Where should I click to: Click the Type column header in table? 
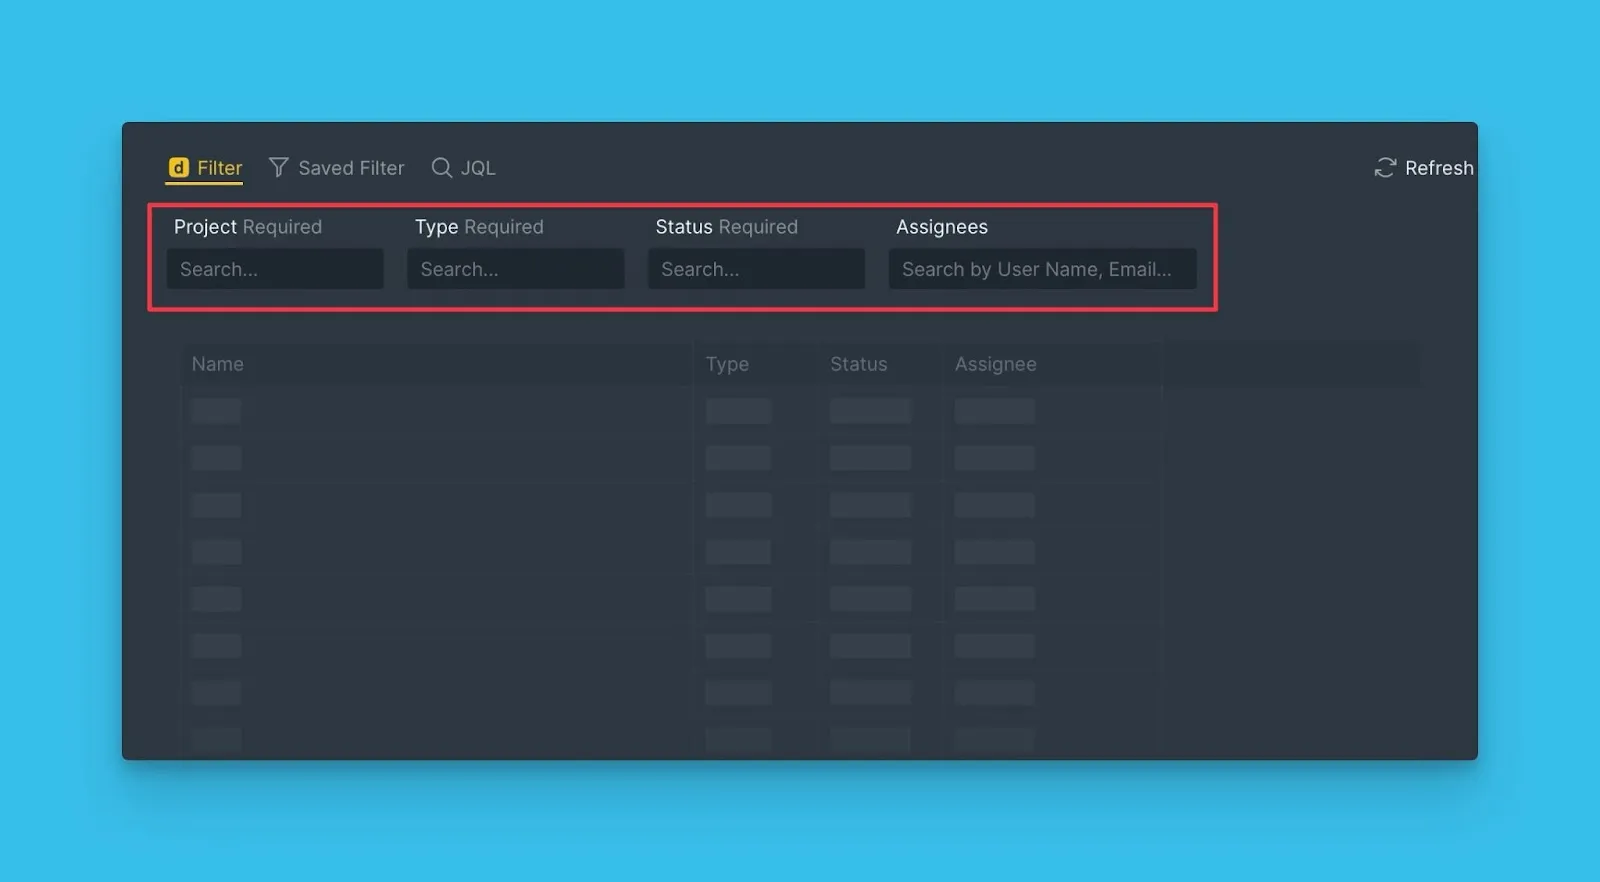point(727,364)
